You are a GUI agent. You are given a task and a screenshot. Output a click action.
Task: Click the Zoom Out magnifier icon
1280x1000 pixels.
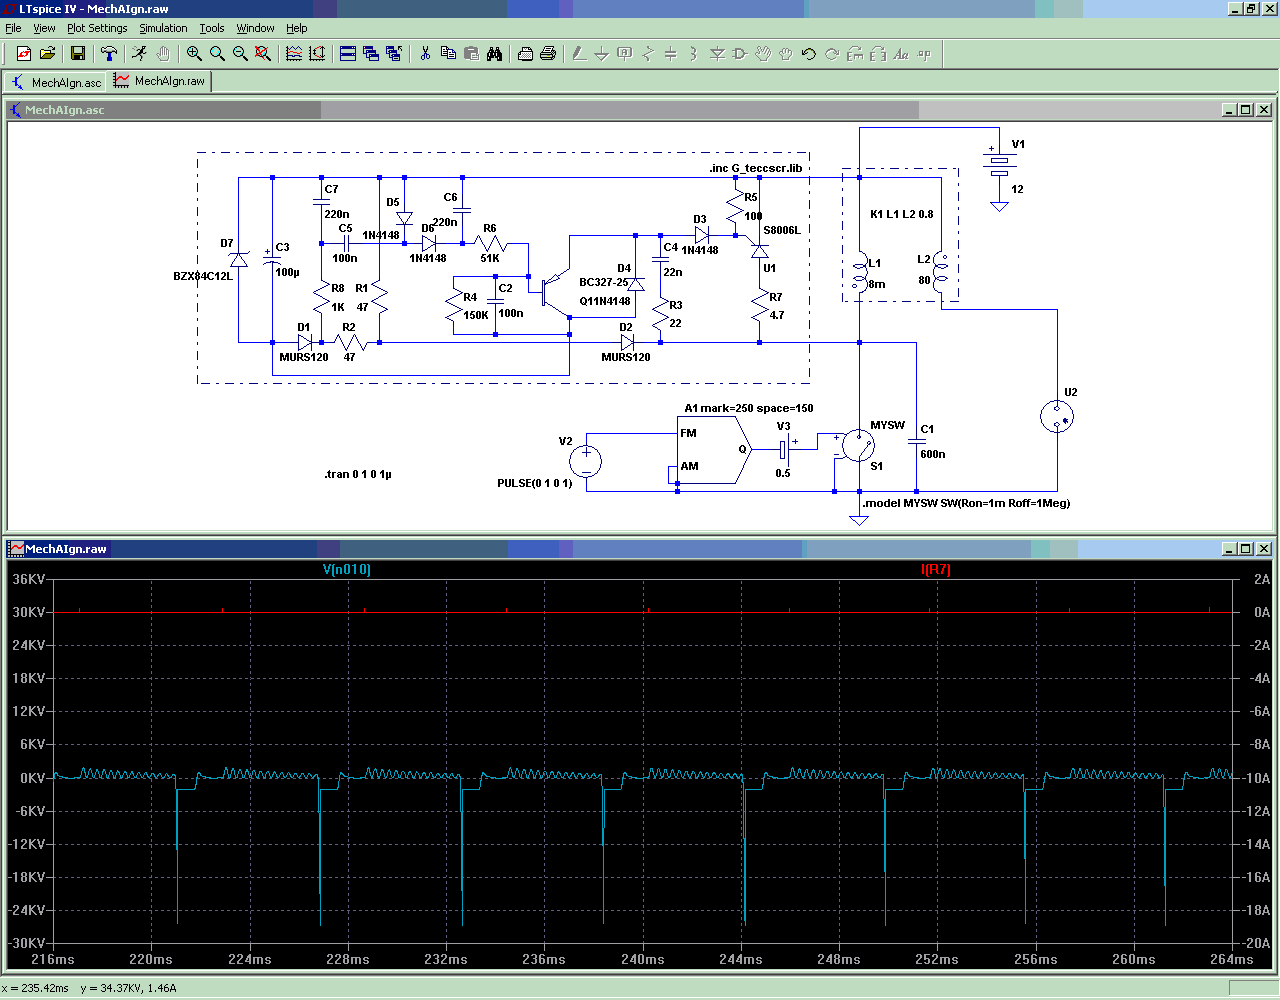(240, 54)
